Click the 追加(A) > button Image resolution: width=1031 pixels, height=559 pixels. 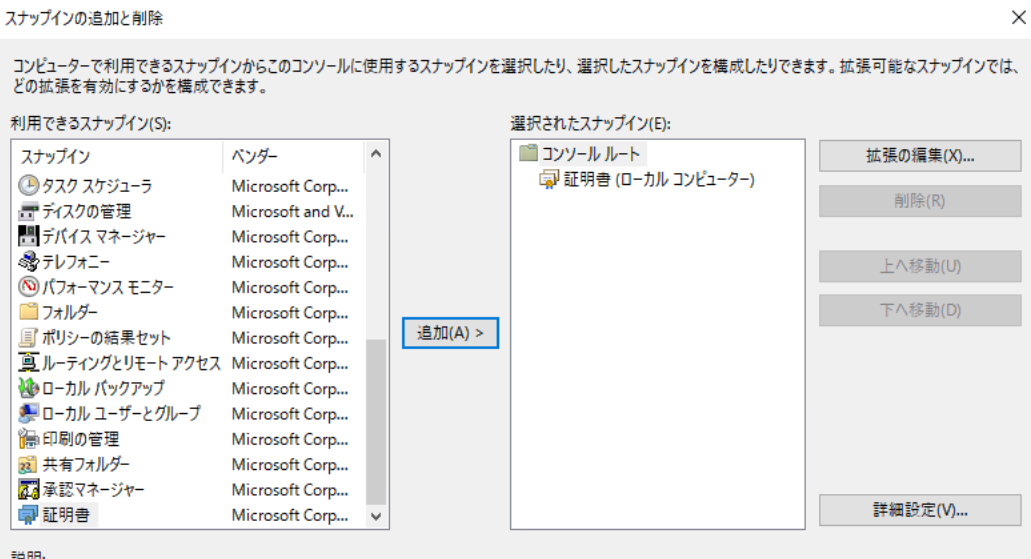coord(450,333)
